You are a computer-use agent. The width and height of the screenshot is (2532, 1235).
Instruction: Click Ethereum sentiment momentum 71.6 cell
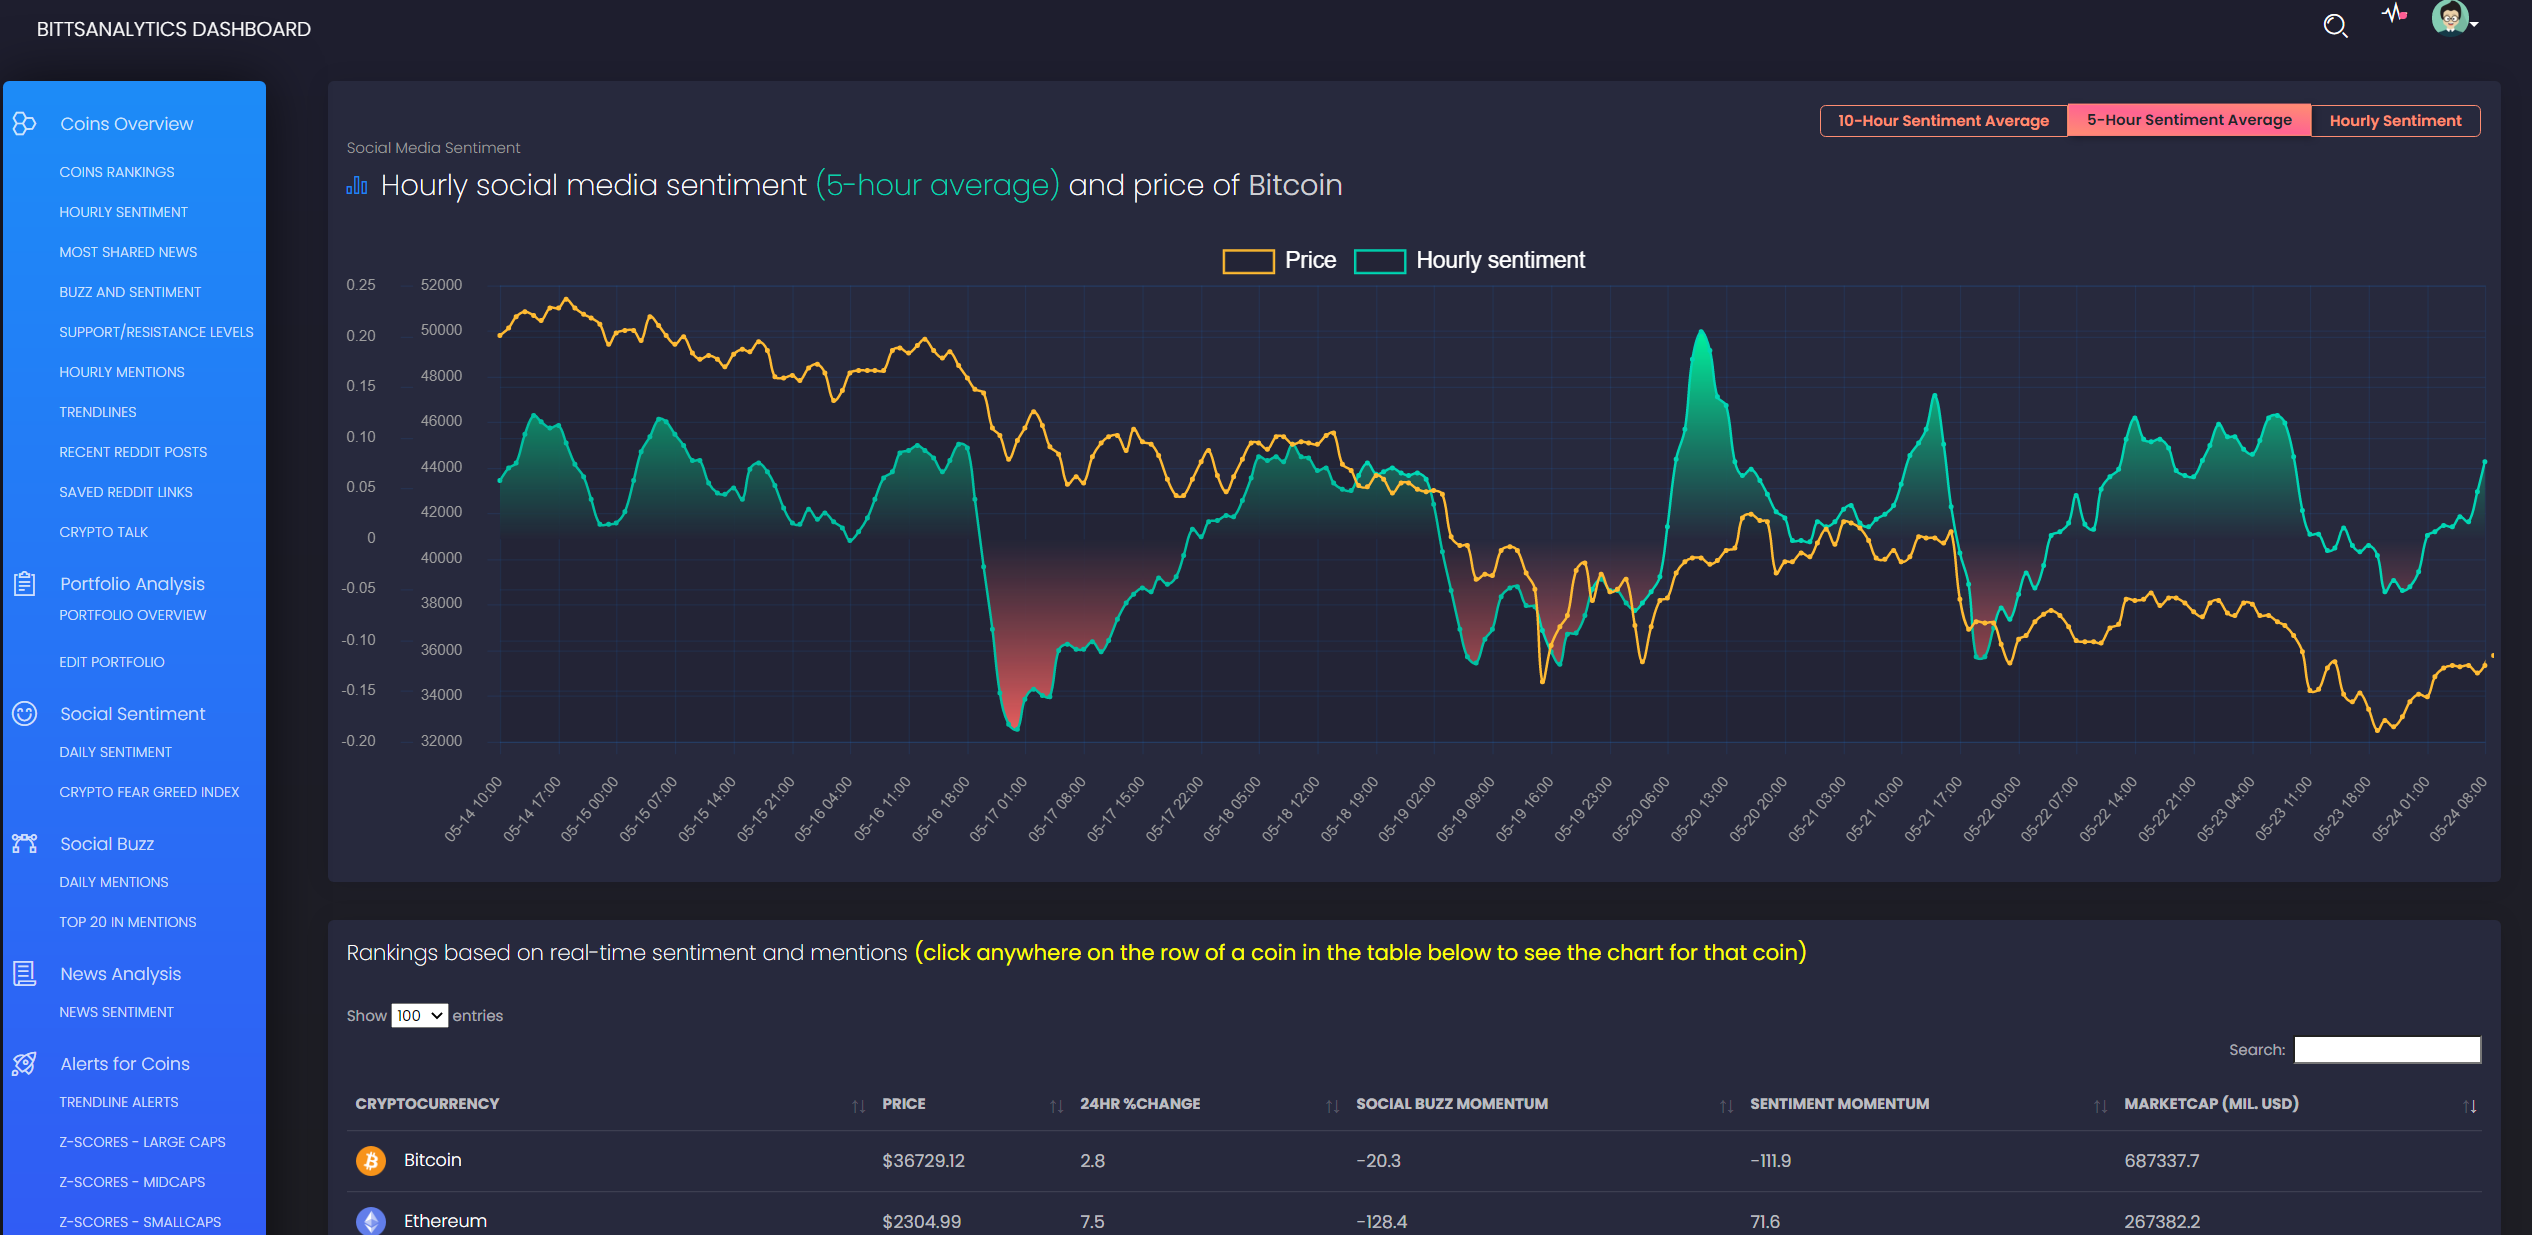pyautogui.click(x=1765, y=1222)
